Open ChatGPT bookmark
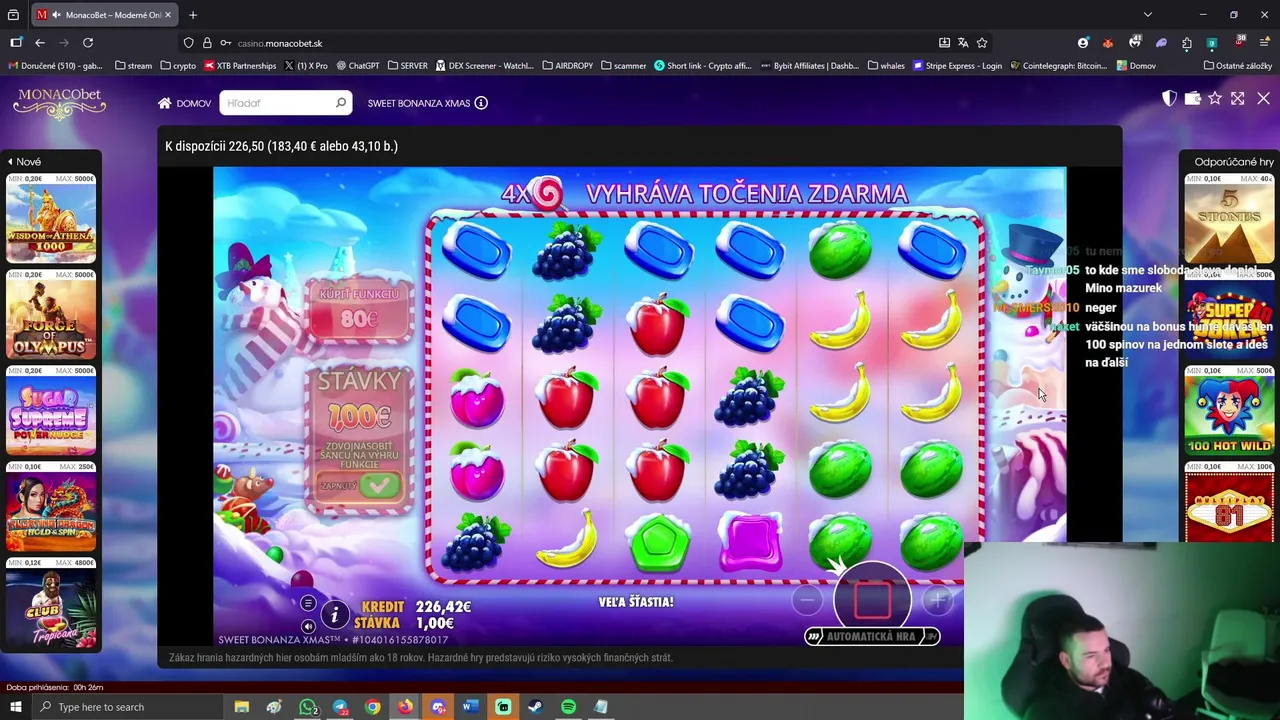Screen dimensions: 1280x720 [358, 66]
